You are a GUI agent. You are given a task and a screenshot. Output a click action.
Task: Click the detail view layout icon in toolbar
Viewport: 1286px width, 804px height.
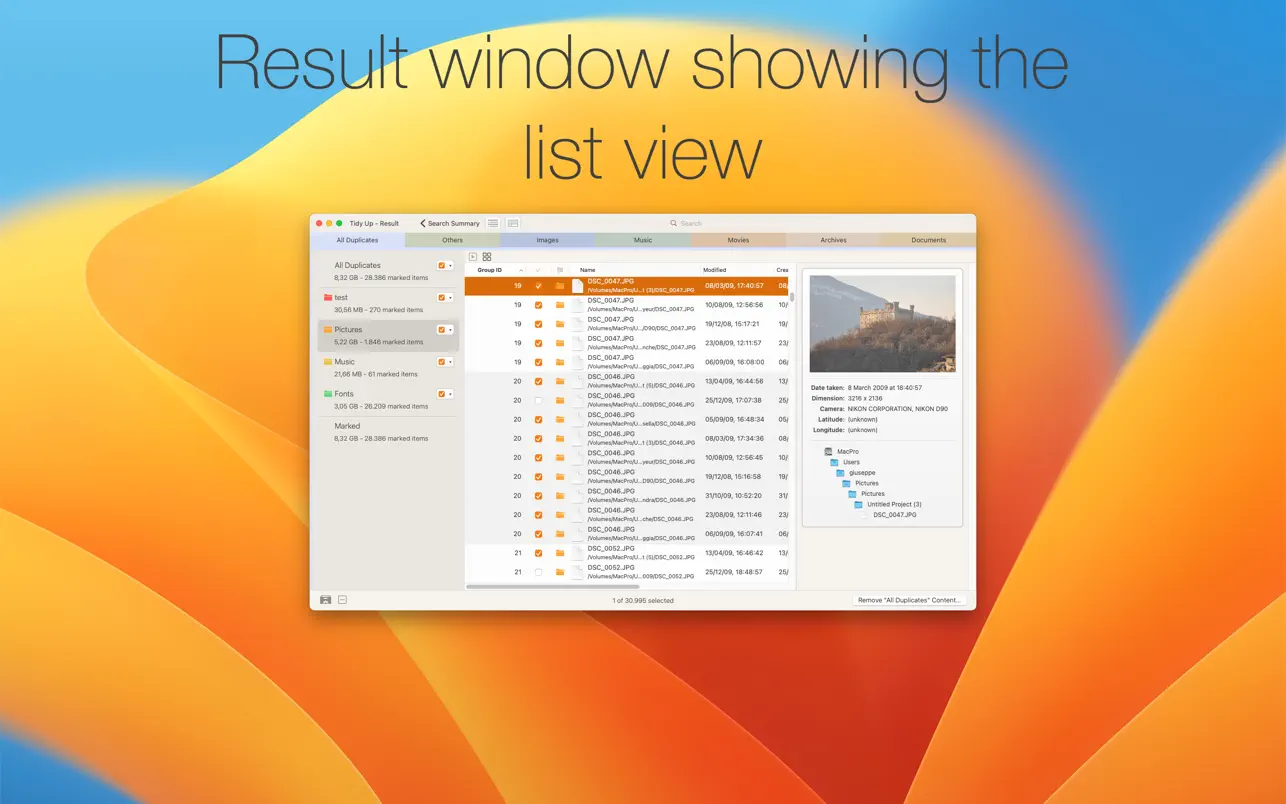pyautogui.click(x=512, y=223)
